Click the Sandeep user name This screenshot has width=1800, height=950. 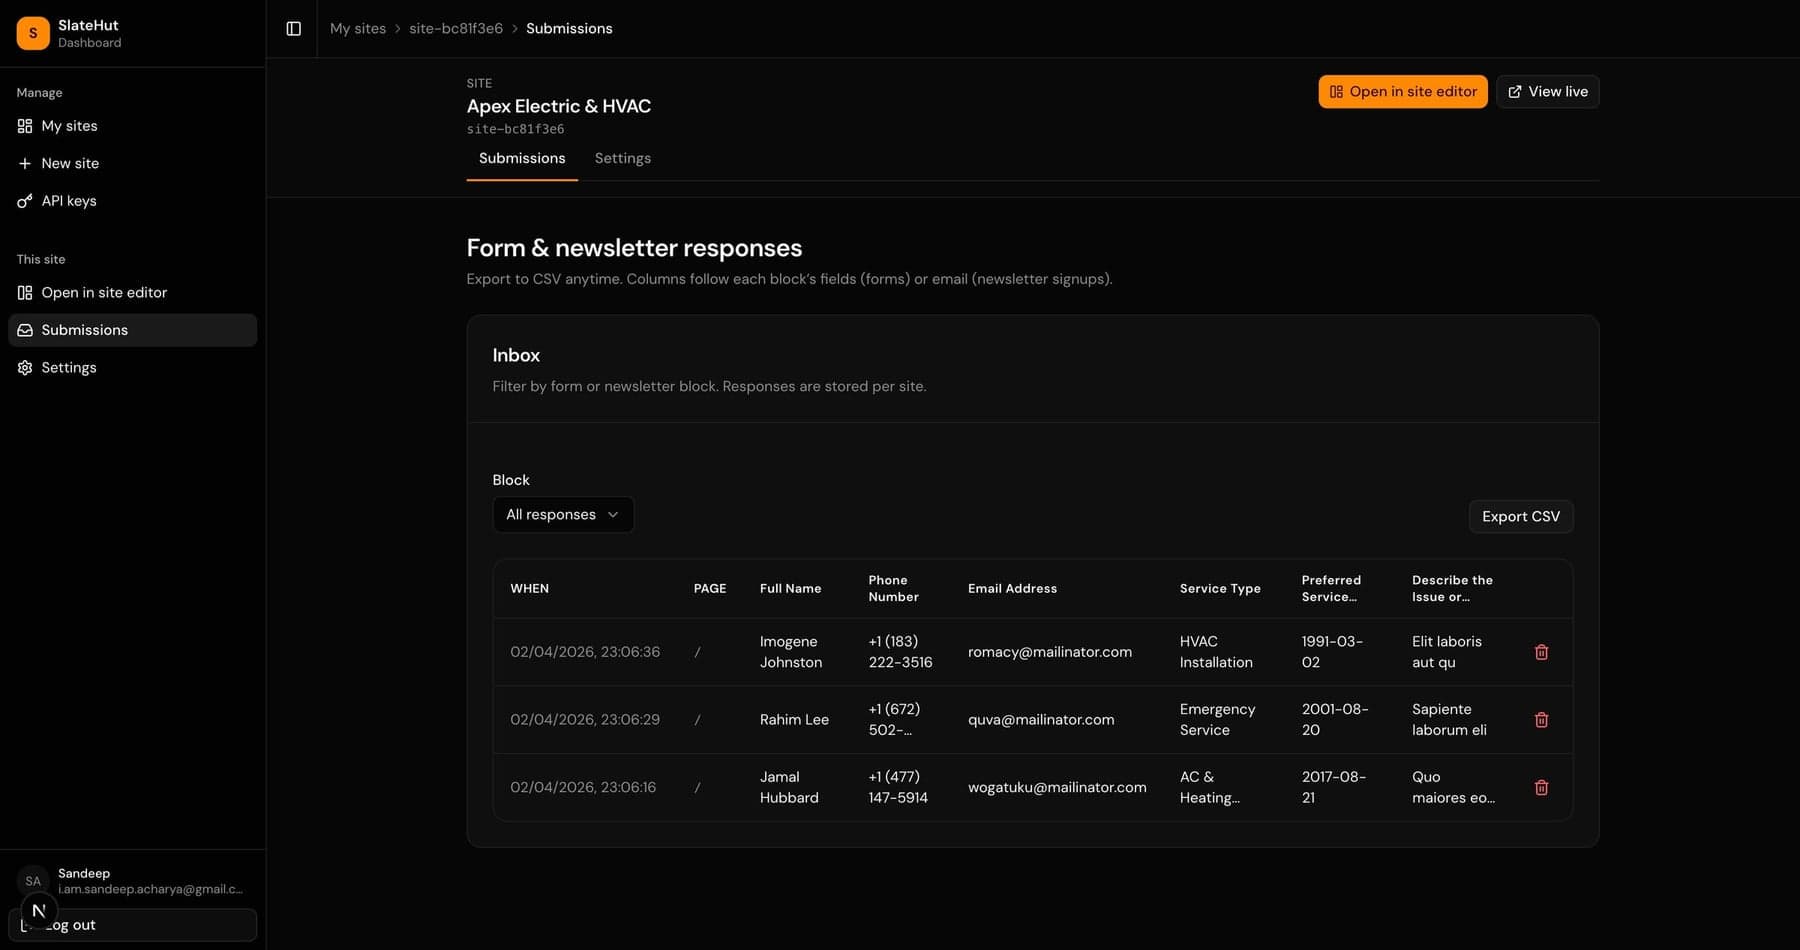click(x=84, y=874)
